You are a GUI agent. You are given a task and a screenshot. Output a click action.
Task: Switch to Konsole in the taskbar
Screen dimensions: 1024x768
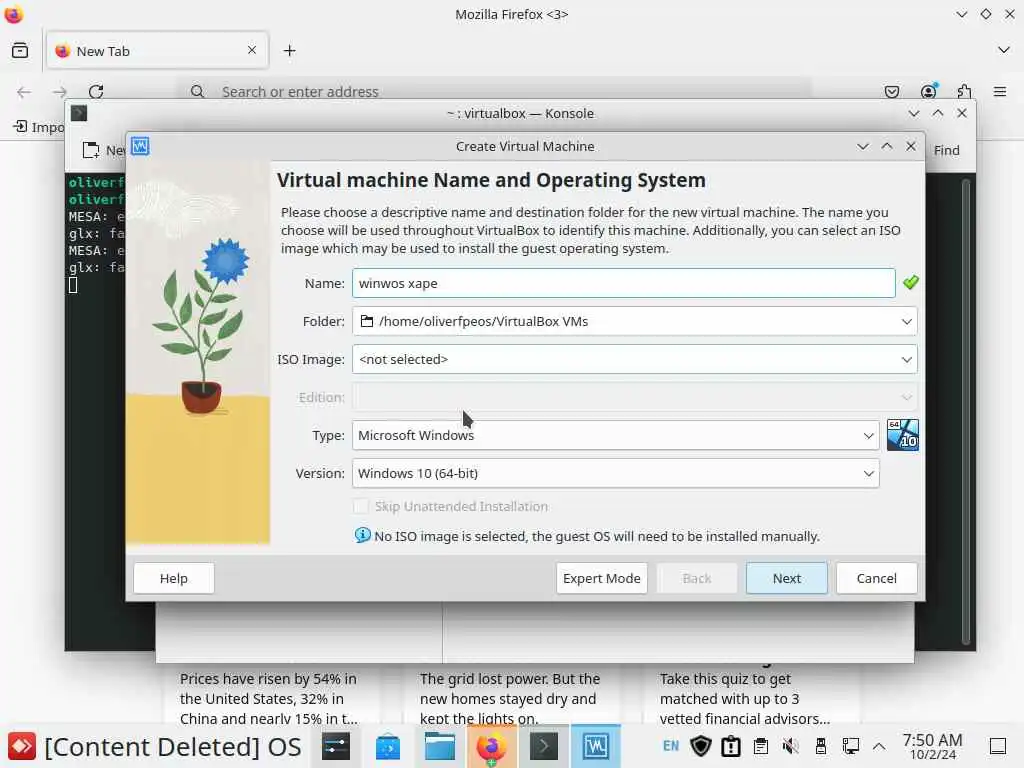[543, 746]
